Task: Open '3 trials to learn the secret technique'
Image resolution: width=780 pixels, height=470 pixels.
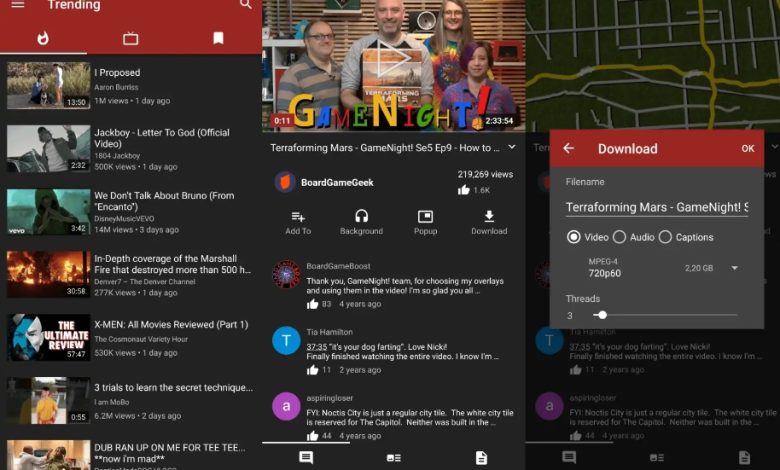Action: pos(173,387)
